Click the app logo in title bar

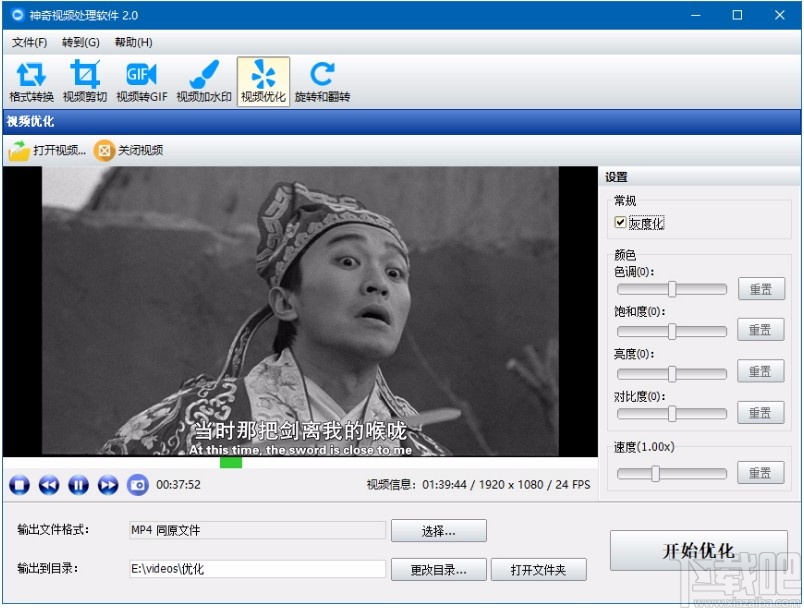point(18,15)
